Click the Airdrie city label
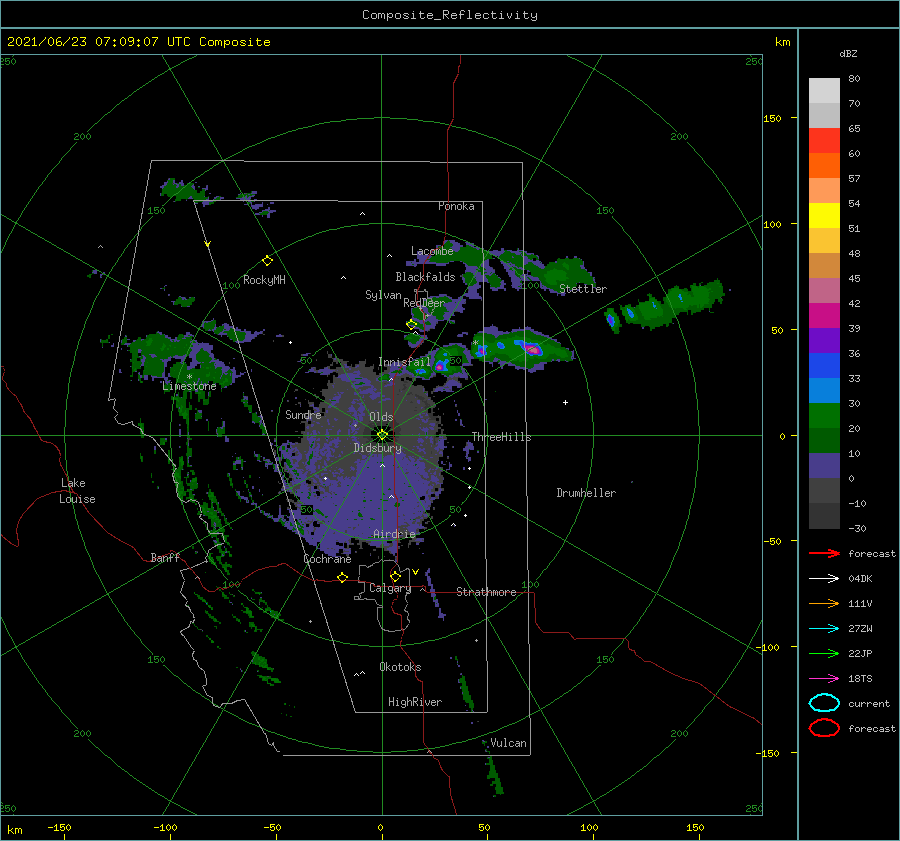900x841 pixels. pos(394,534)
